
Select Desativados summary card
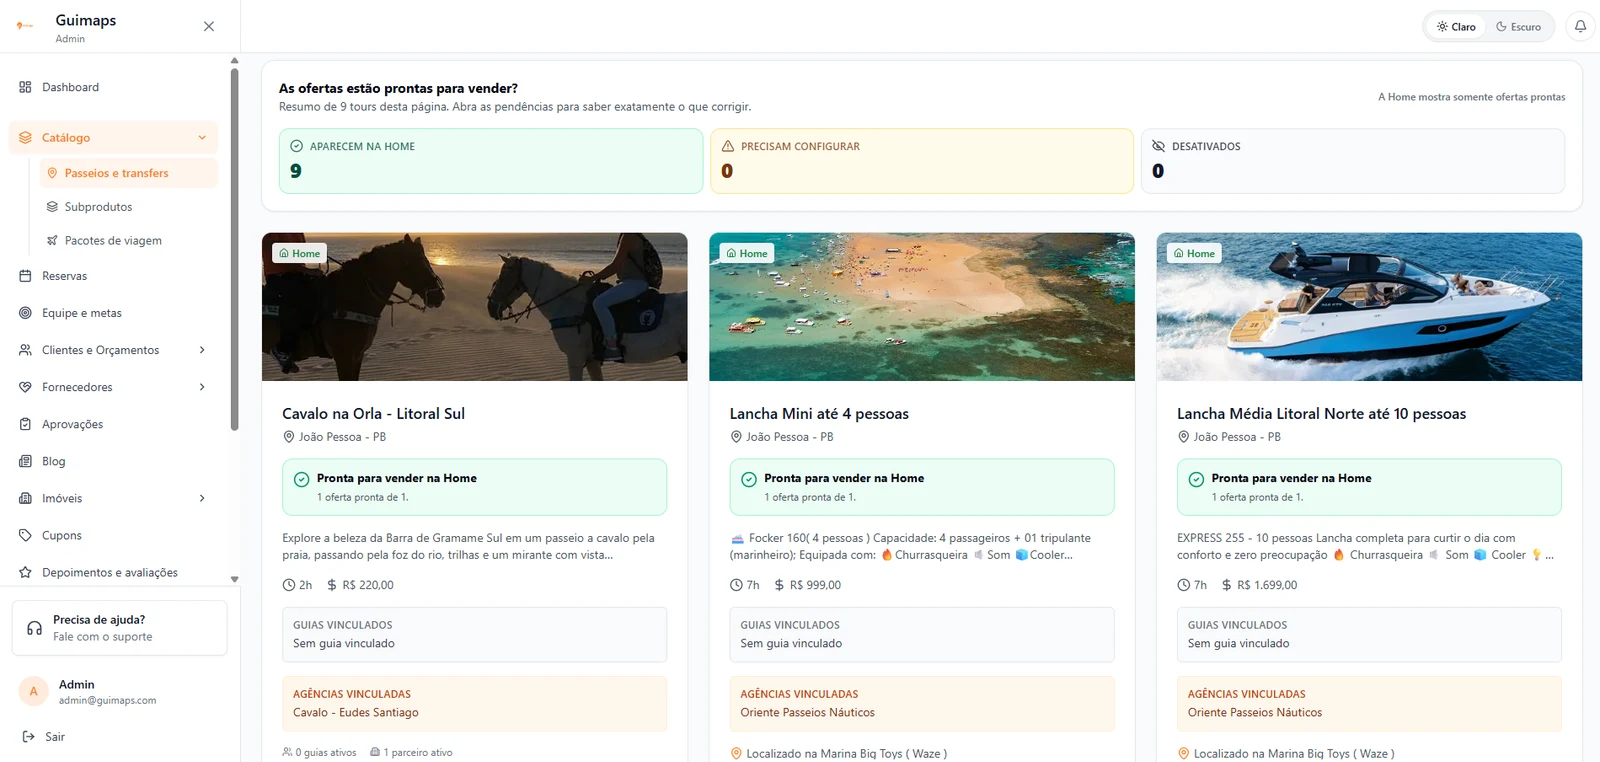point(1353,161)
